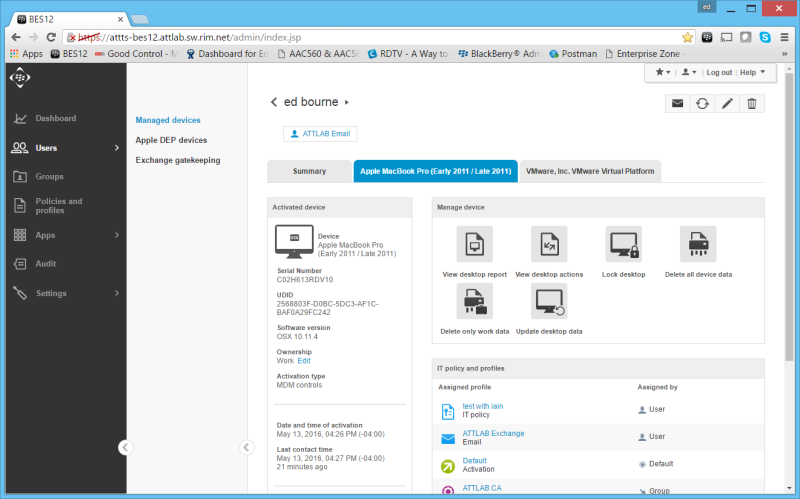Click the refresh user icon
The width and height of the screenshot is (800, 499).
click(703, 104)
